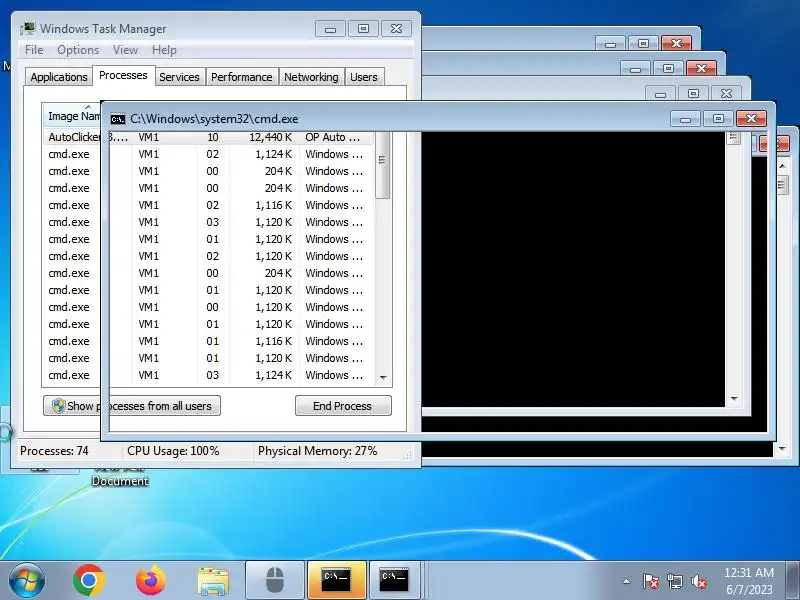
Task: Close the second background cmd window
Action: click(x=702, y=68)
